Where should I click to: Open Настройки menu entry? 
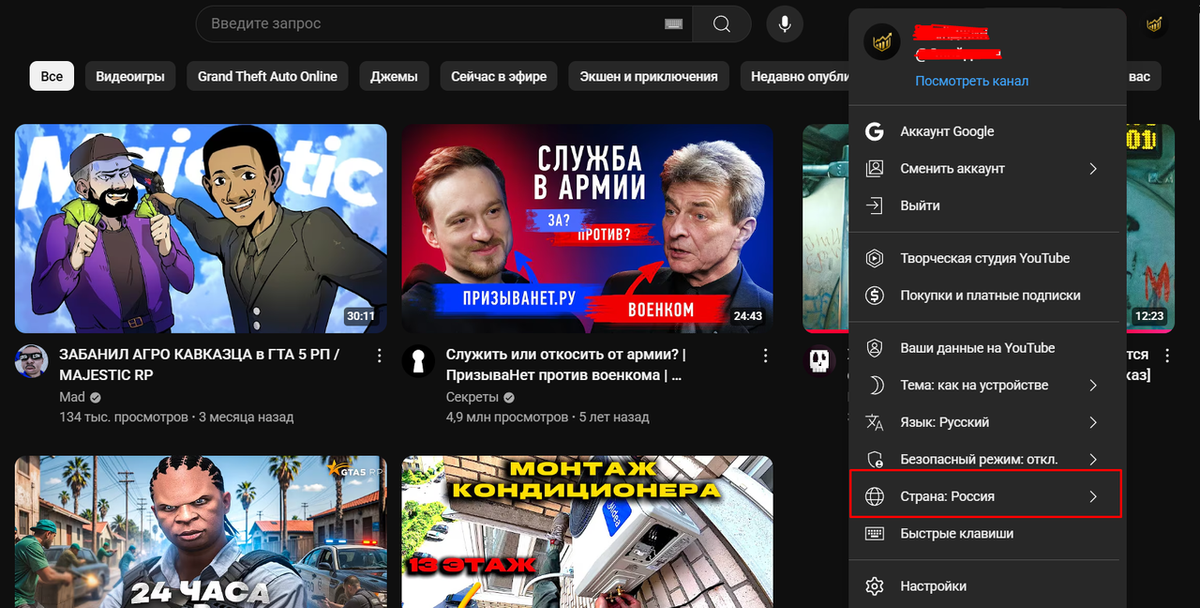(987, 586)
